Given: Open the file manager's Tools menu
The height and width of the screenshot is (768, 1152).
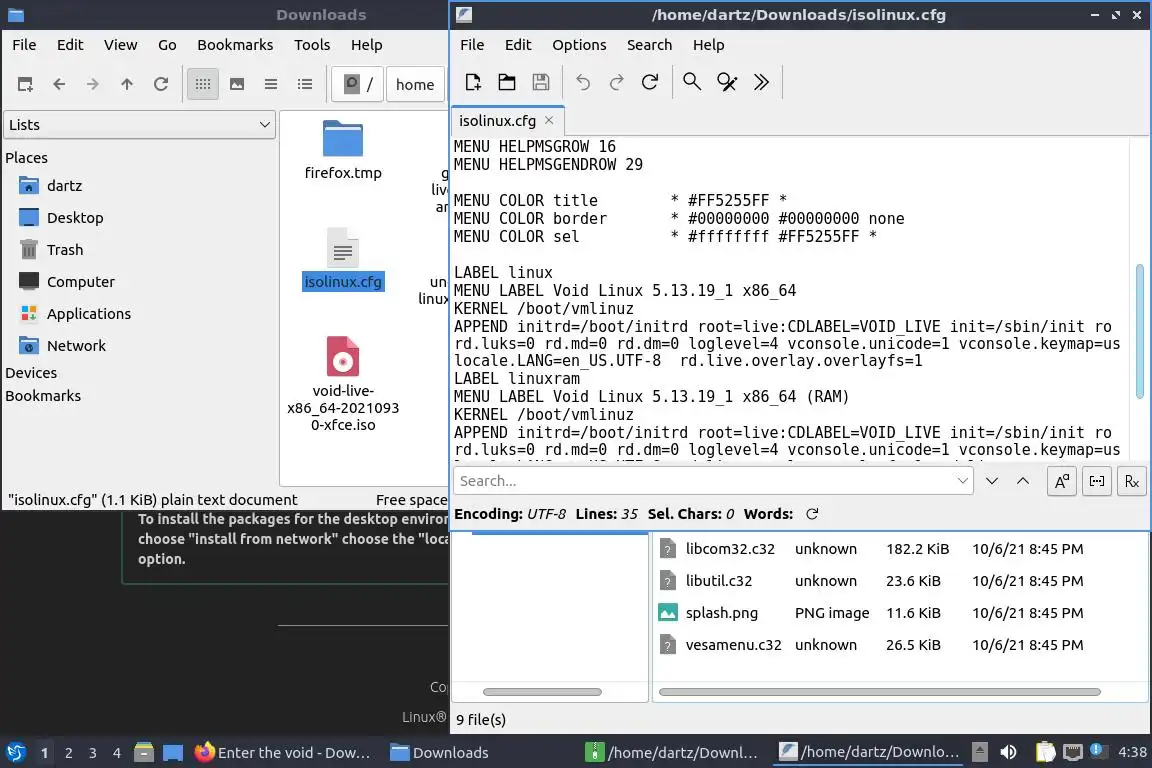Looking at the screenshot, I should 312,45.
